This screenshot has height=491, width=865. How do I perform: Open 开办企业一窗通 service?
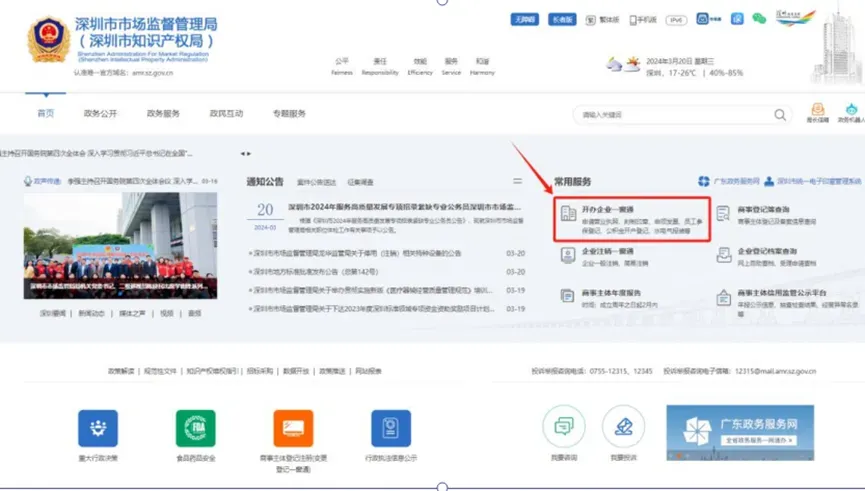632,220
